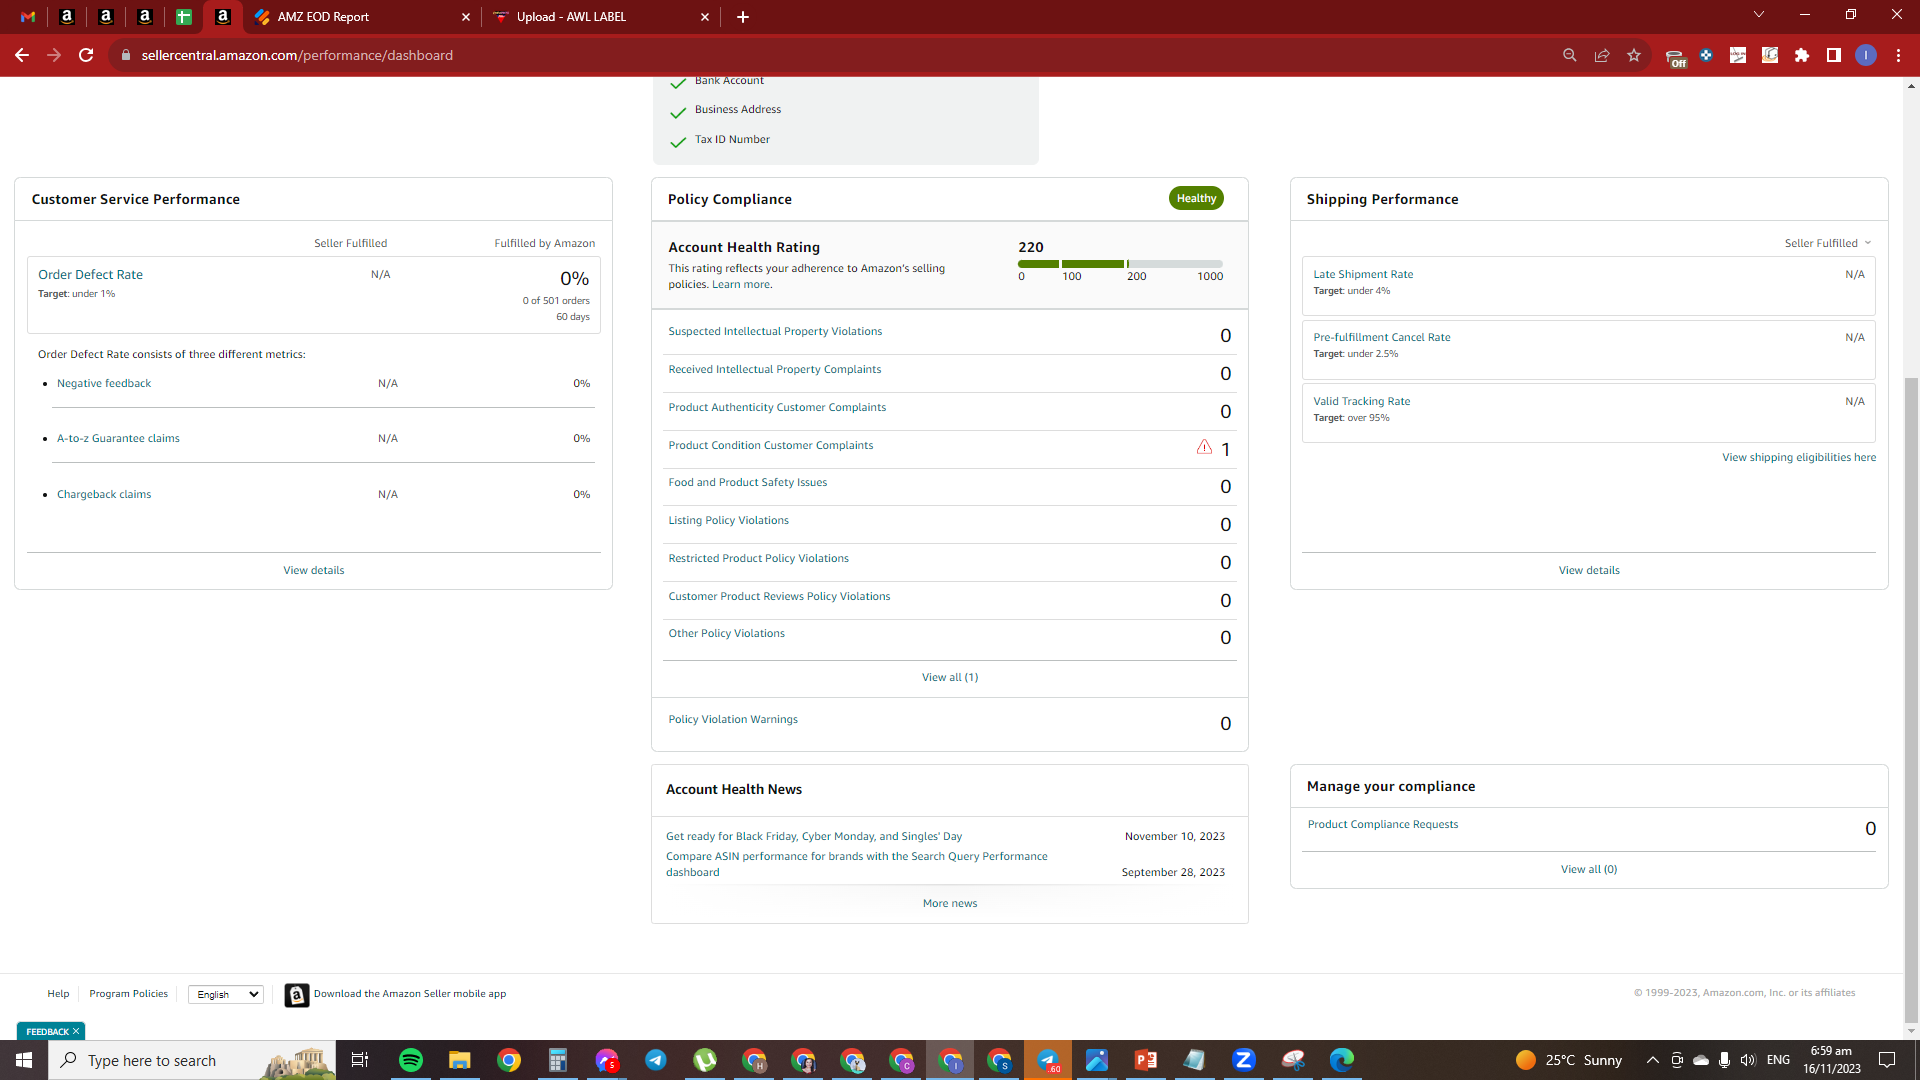The height and width of the screenshot is (1080, 1920).
Task: Dismiss the FEEDBACK tab
Action: point(75,1031)
